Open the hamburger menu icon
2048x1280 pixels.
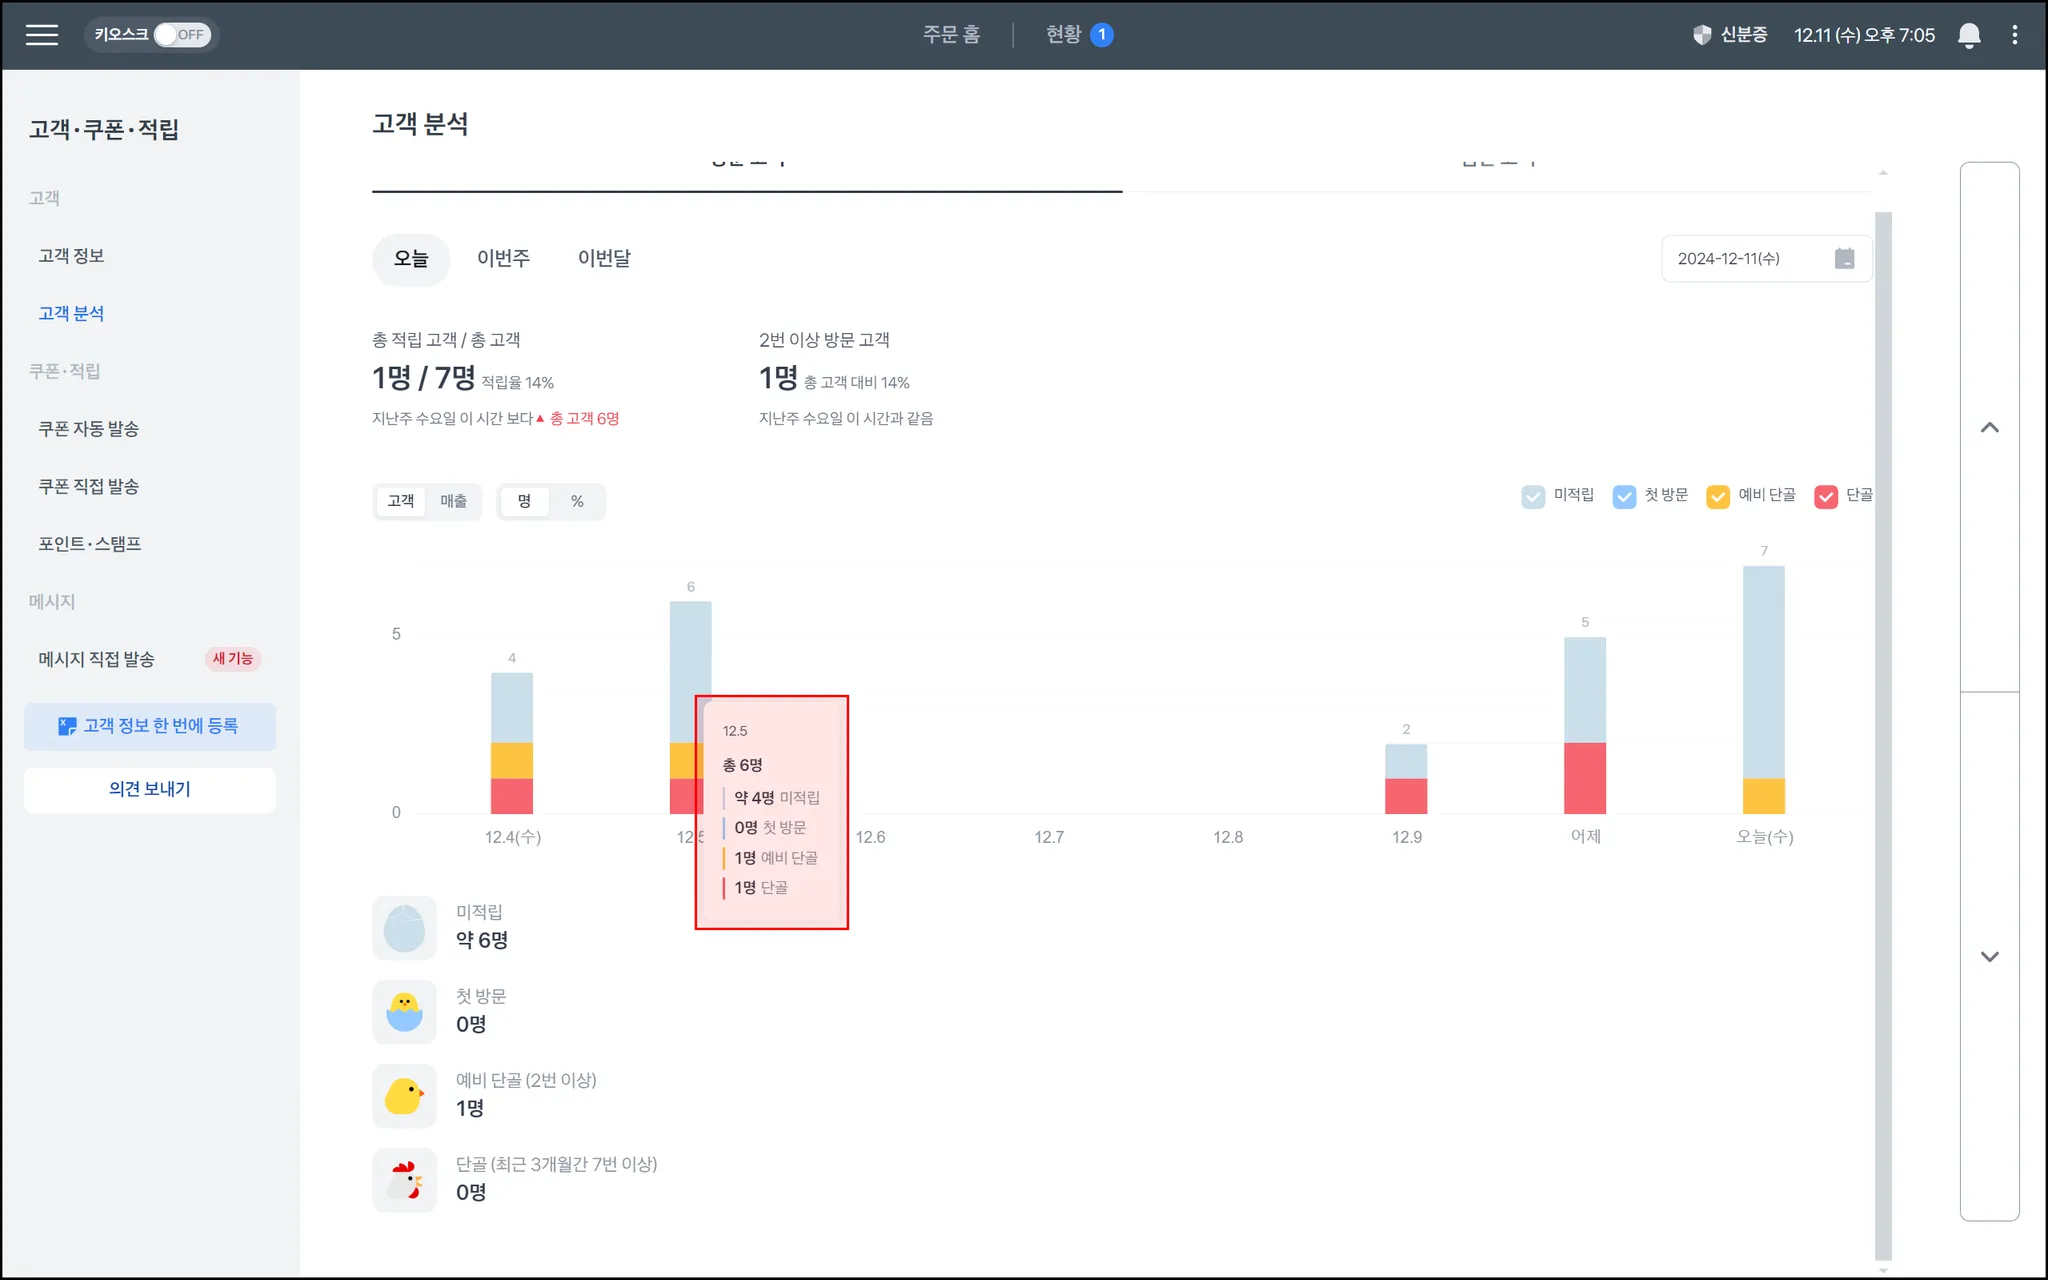(41, 35)
